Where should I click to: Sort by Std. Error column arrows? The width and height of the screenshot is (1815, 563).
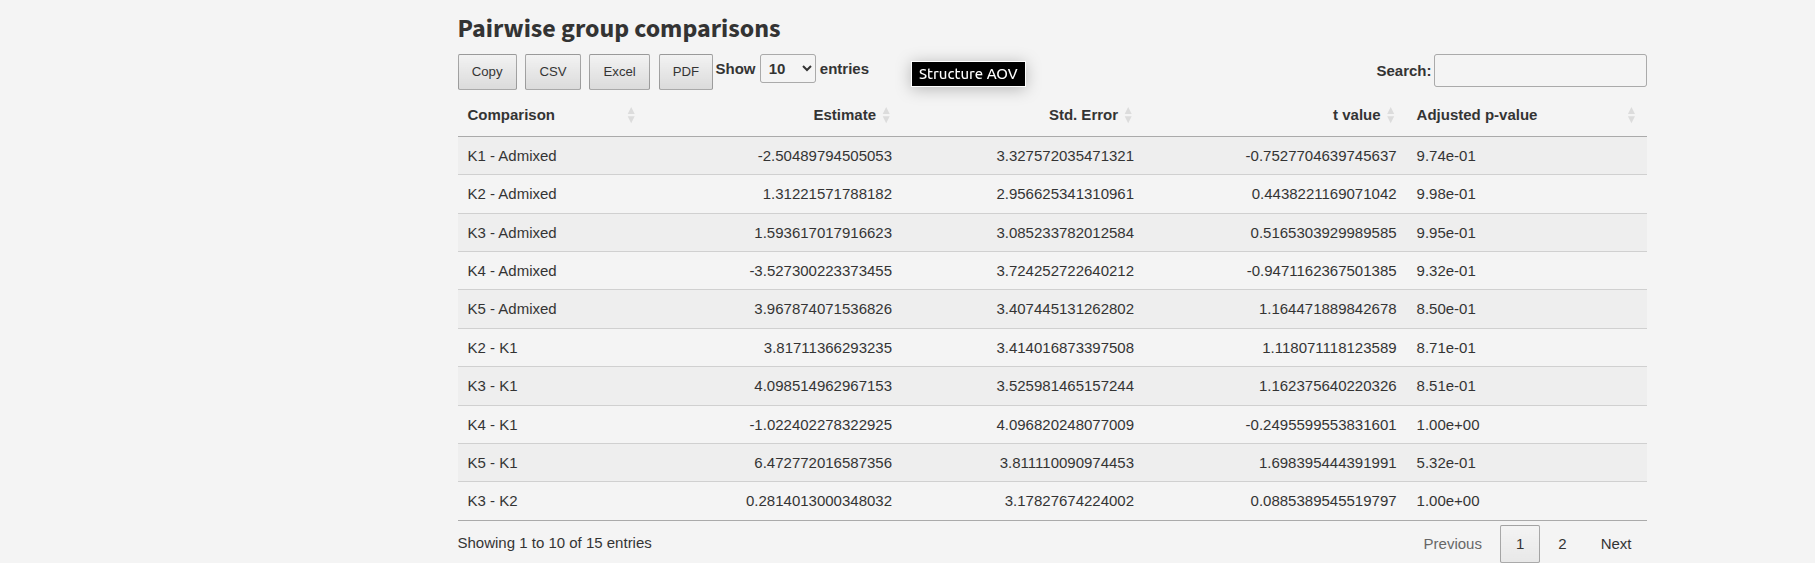1128,115
